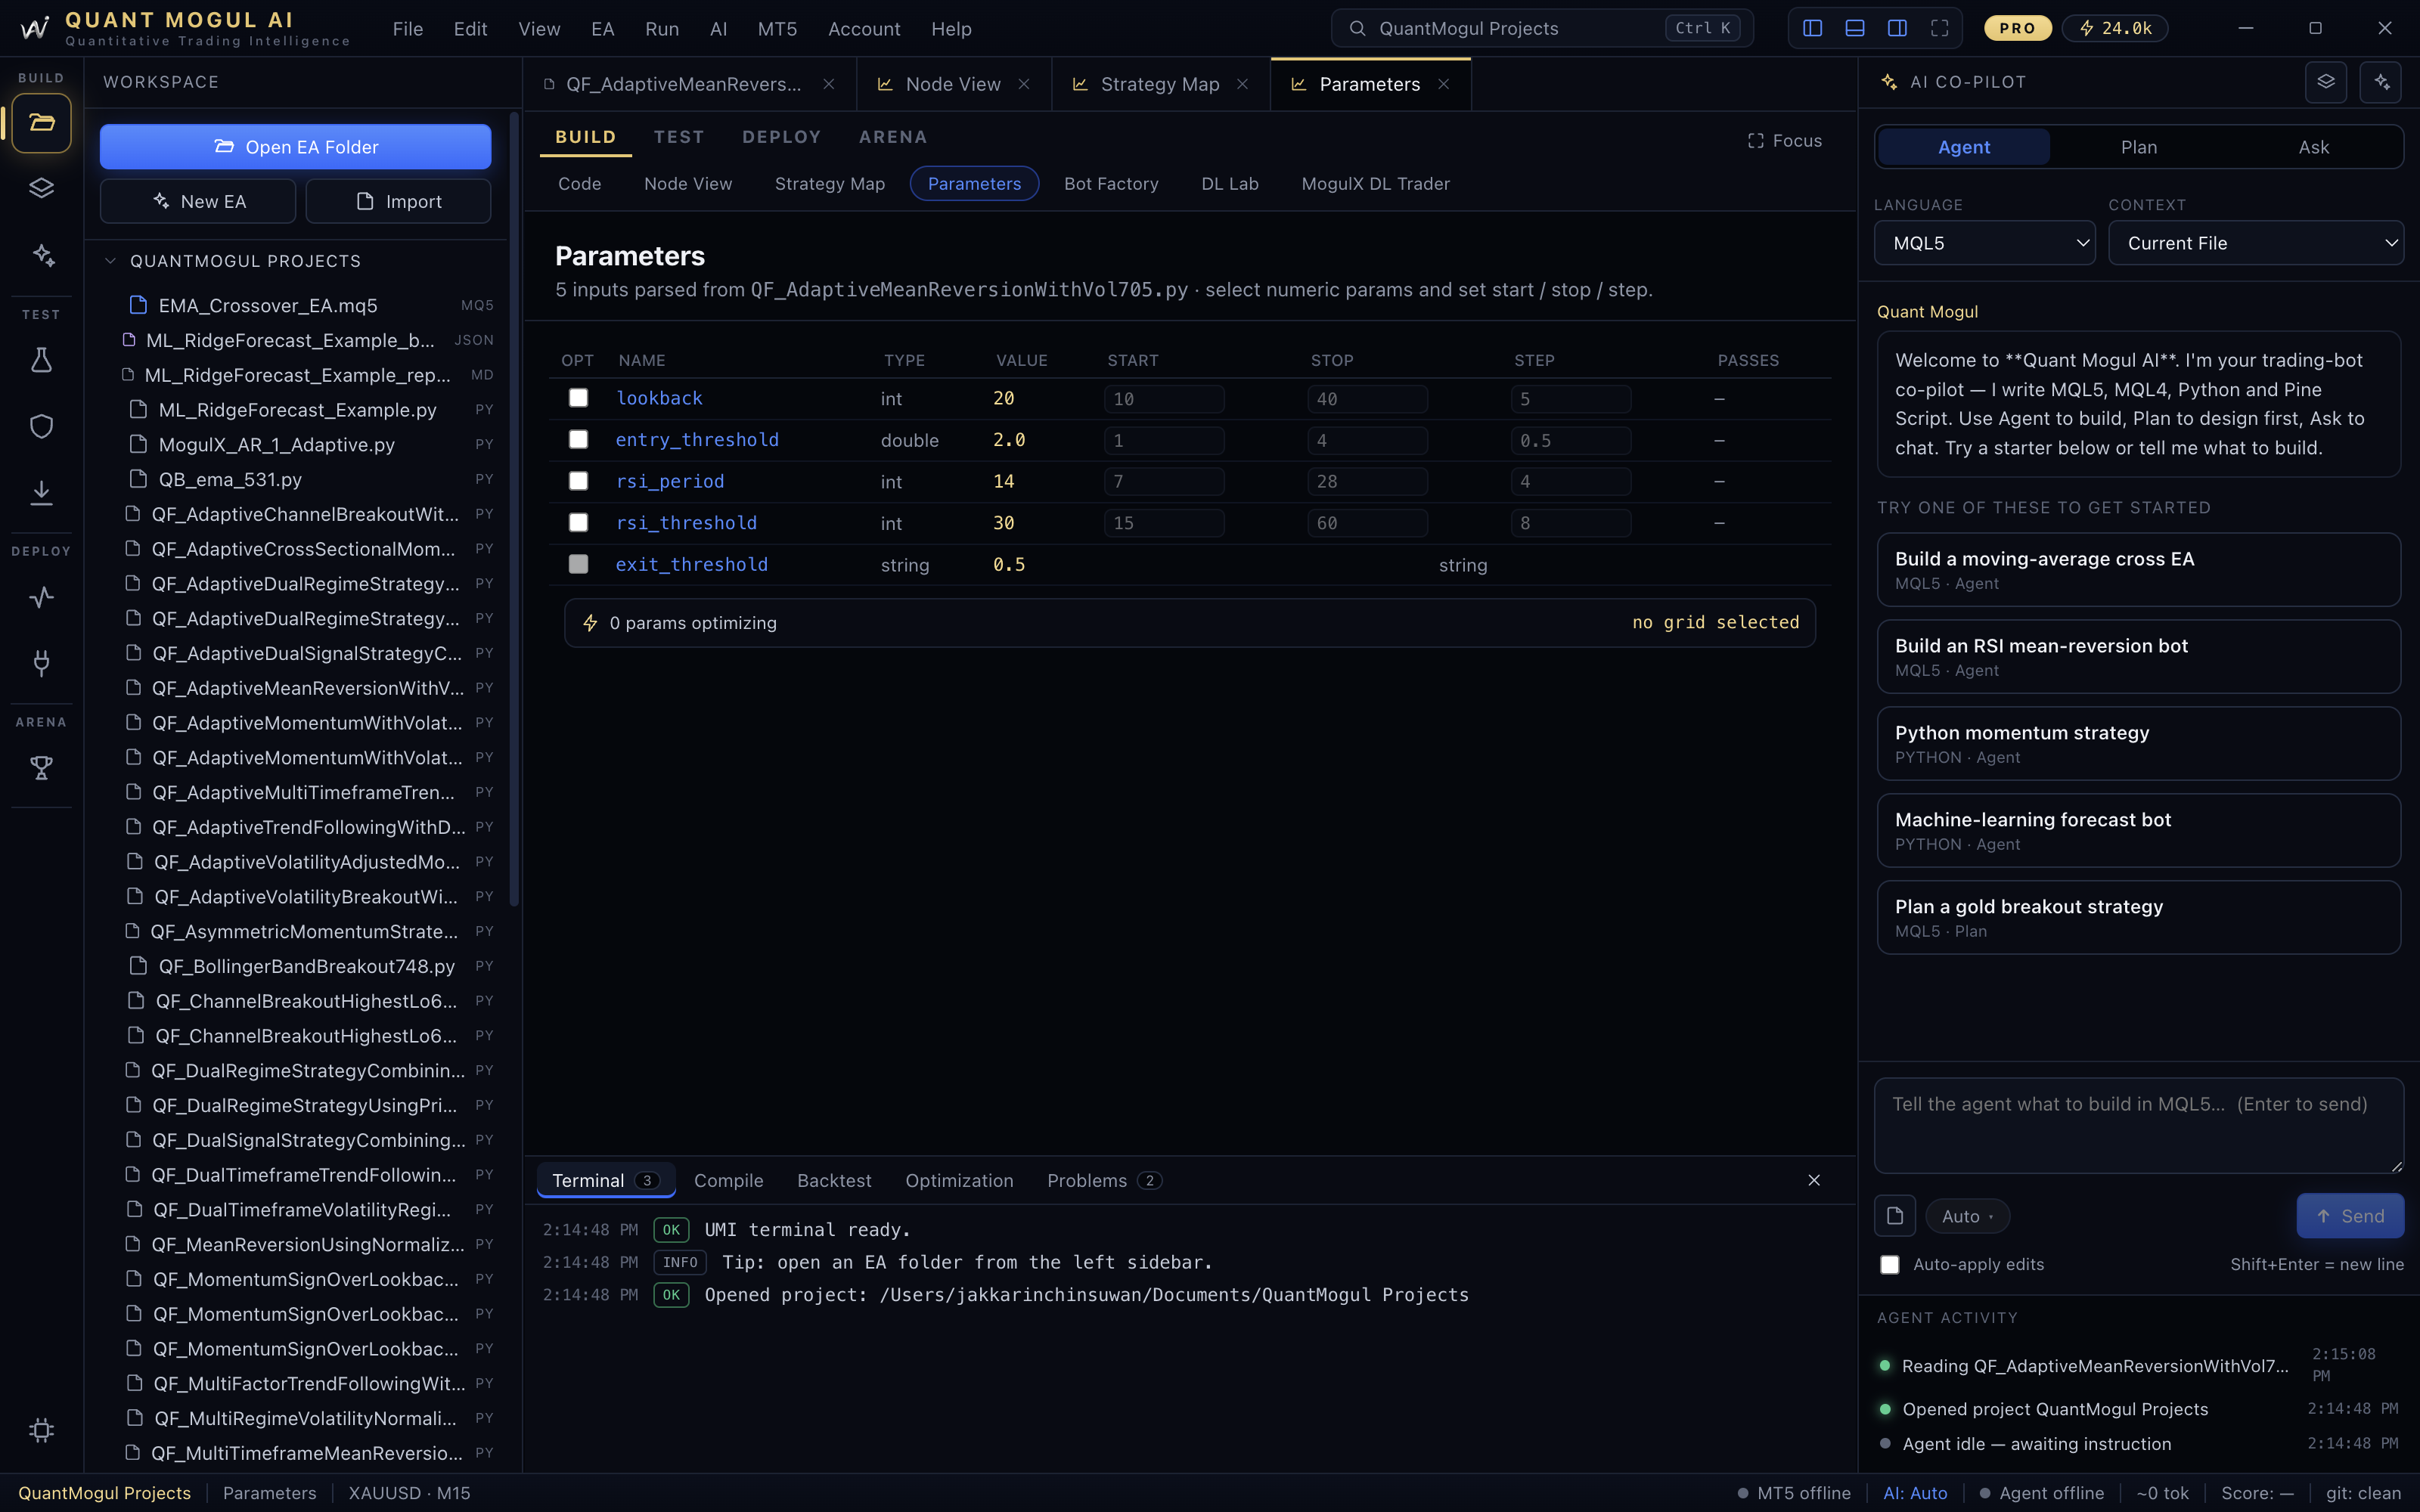2420x1512 pixels.
Task: Click the stacked layers icon in AI Co-Pilot header
Action: [x=2326, y=82]
